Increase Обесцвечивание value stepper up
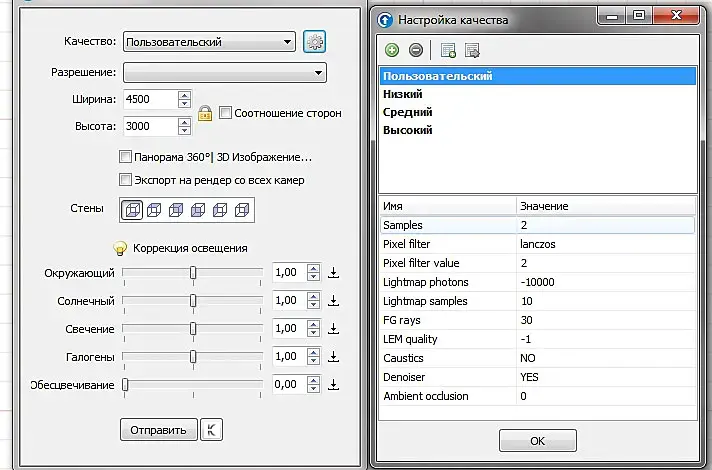The width and height of the screenshot is (712, 470). [x=313, y=381]
